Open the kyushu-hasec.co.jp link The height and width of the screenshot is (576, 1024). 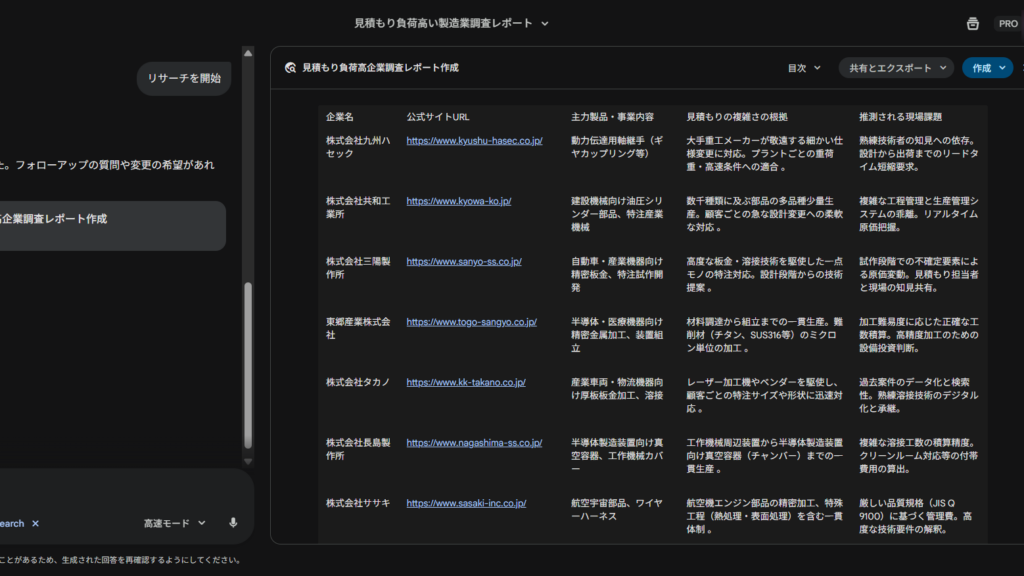point(474,141)
